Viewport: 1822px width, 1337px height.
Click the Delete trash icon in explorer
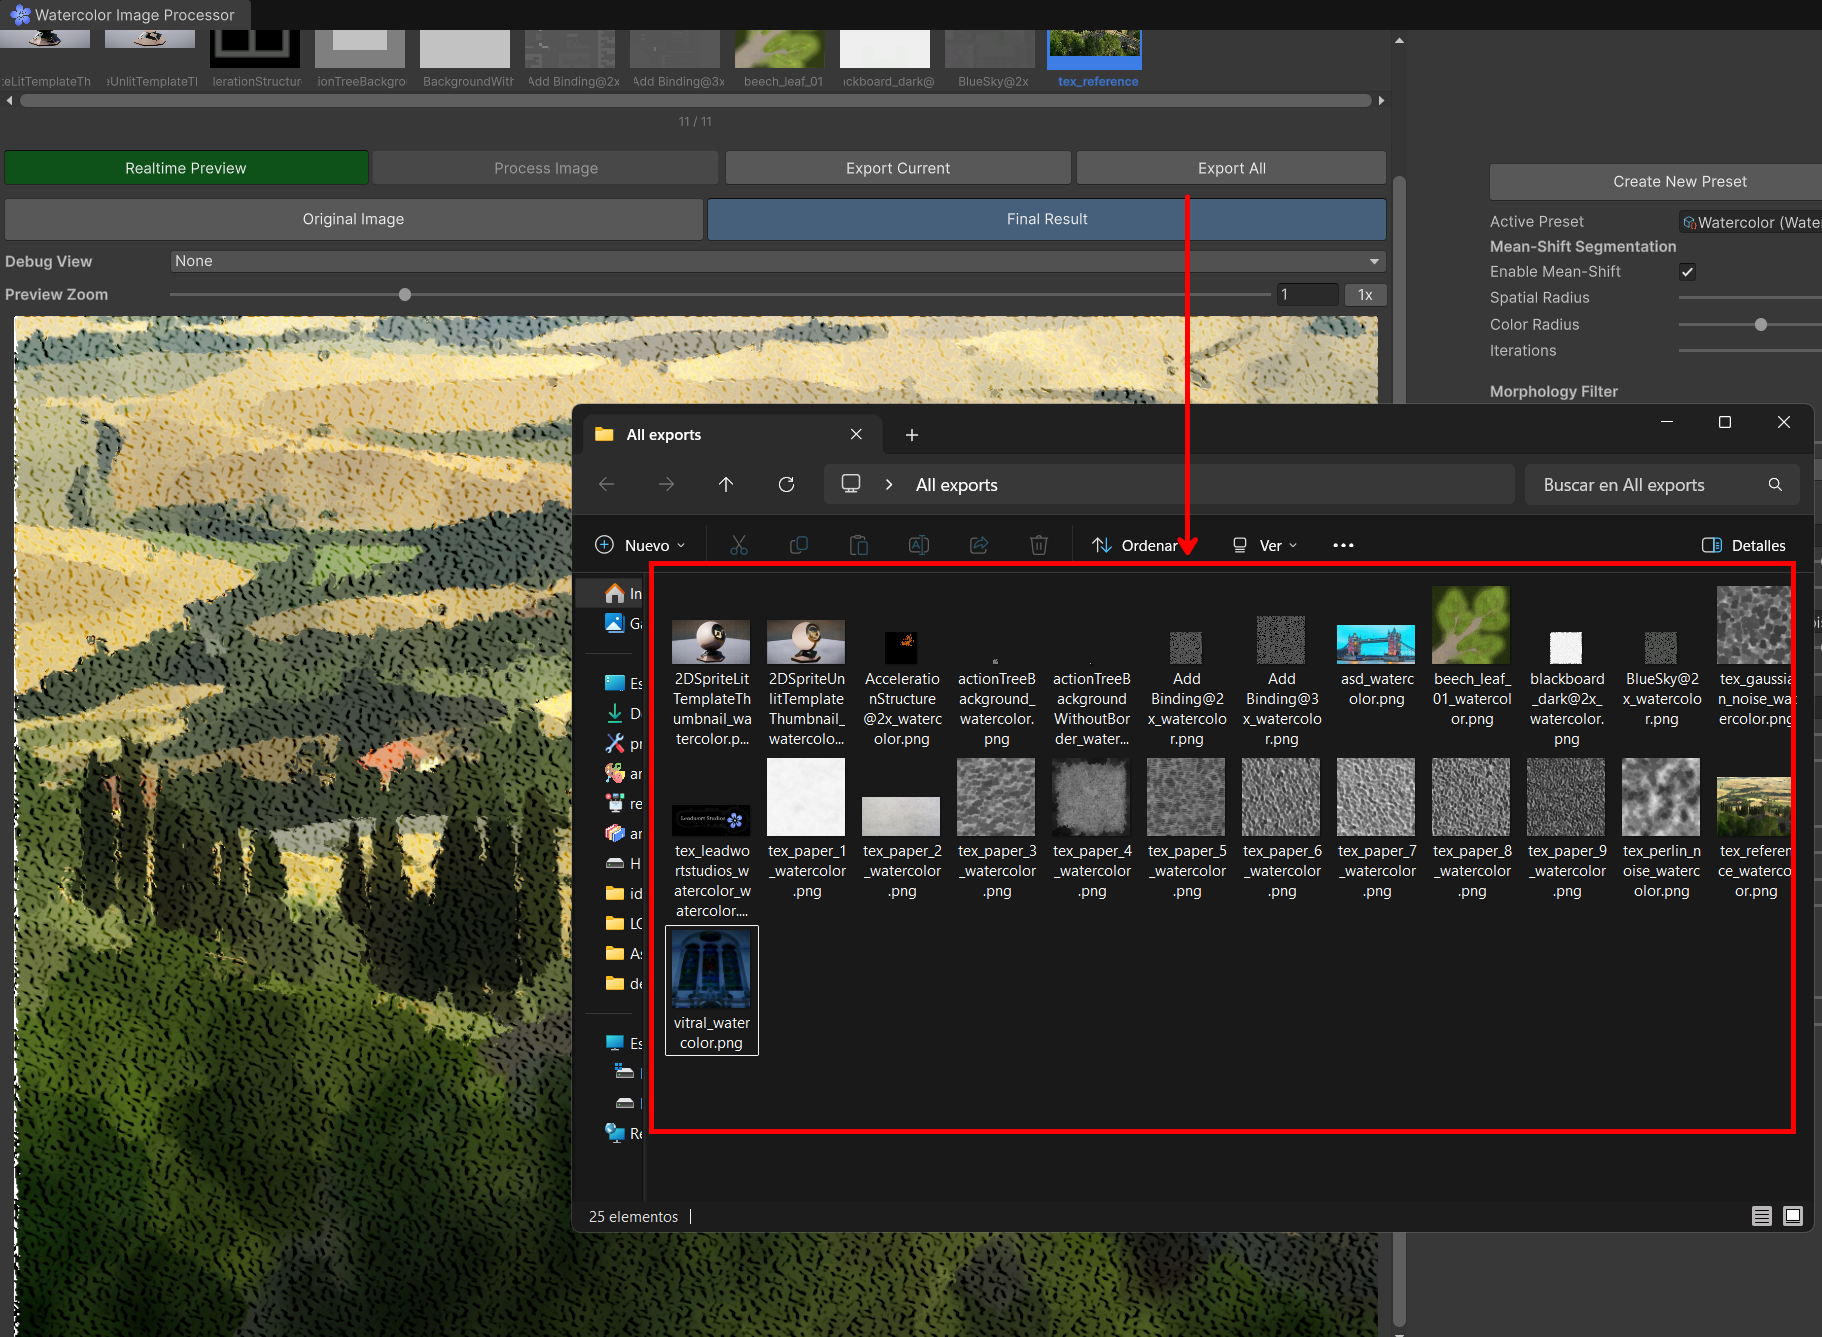[x=1039, y=545]
